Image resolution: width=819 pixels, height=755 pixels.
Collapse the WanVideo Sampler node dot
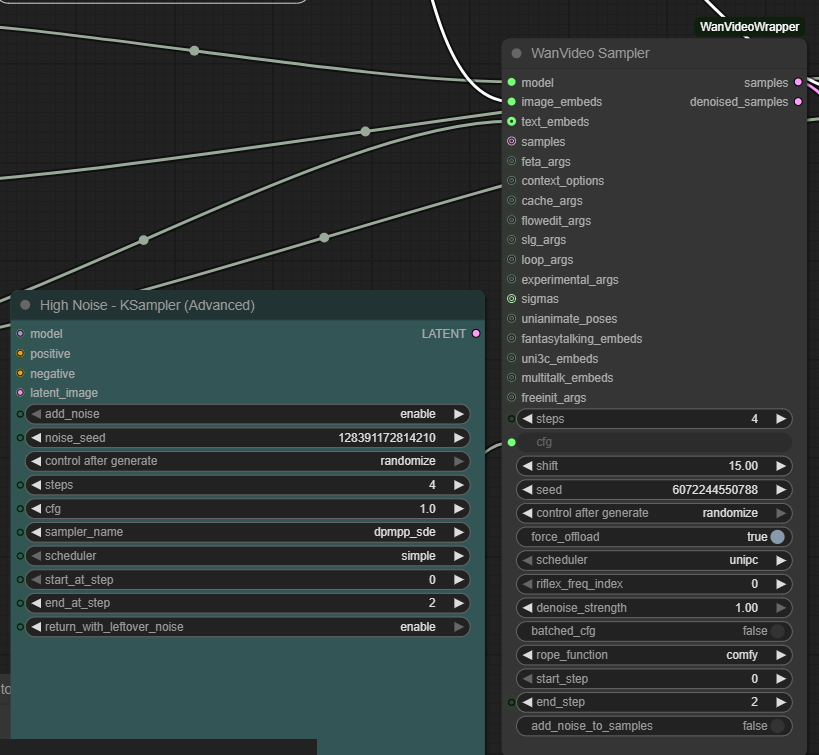point(516,53)
